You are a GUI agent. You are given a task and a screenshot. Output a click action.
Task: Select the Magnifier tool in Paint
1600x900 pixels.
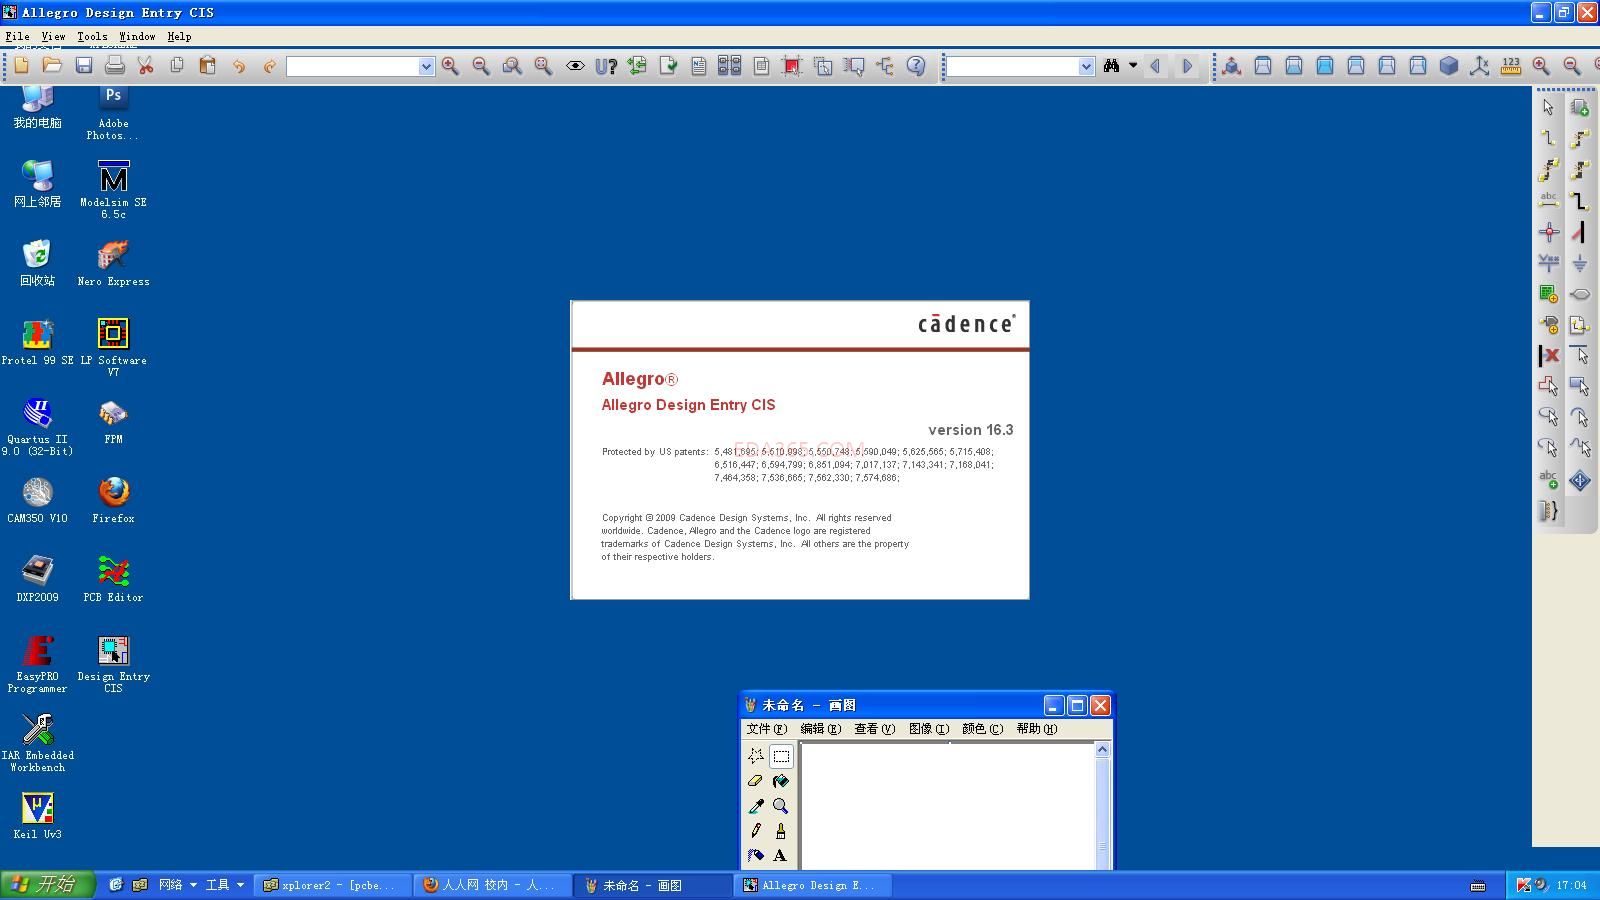tap(781, 806)
